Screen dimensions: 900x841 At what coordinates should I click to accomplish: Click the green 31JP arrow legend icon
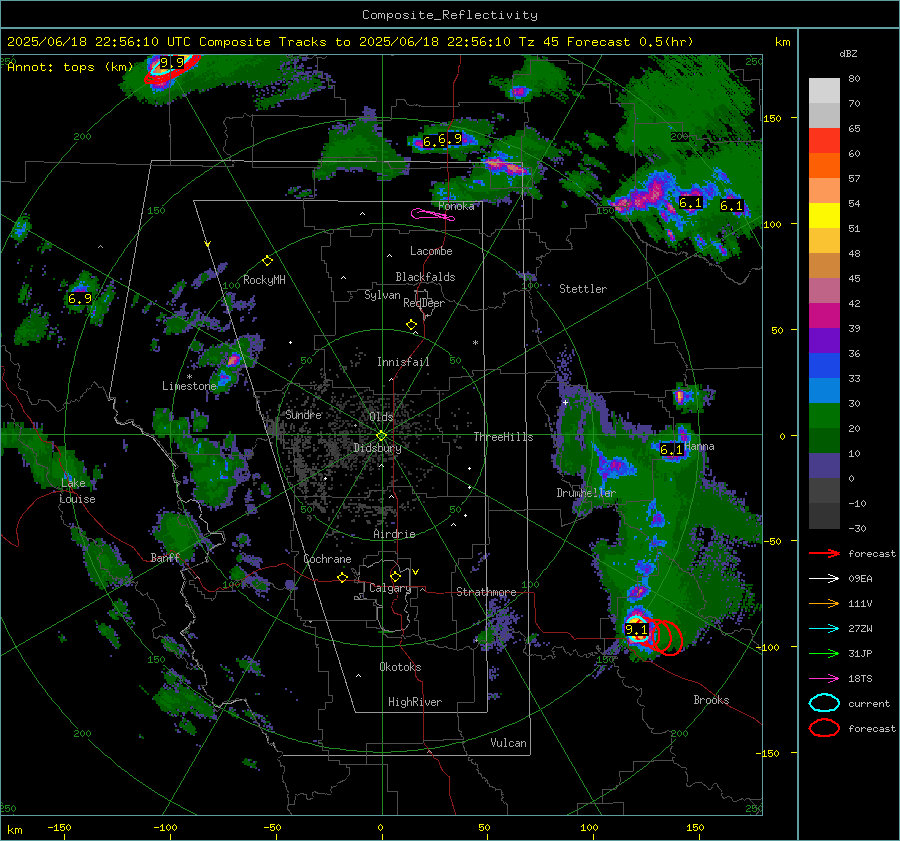point(824,654)
